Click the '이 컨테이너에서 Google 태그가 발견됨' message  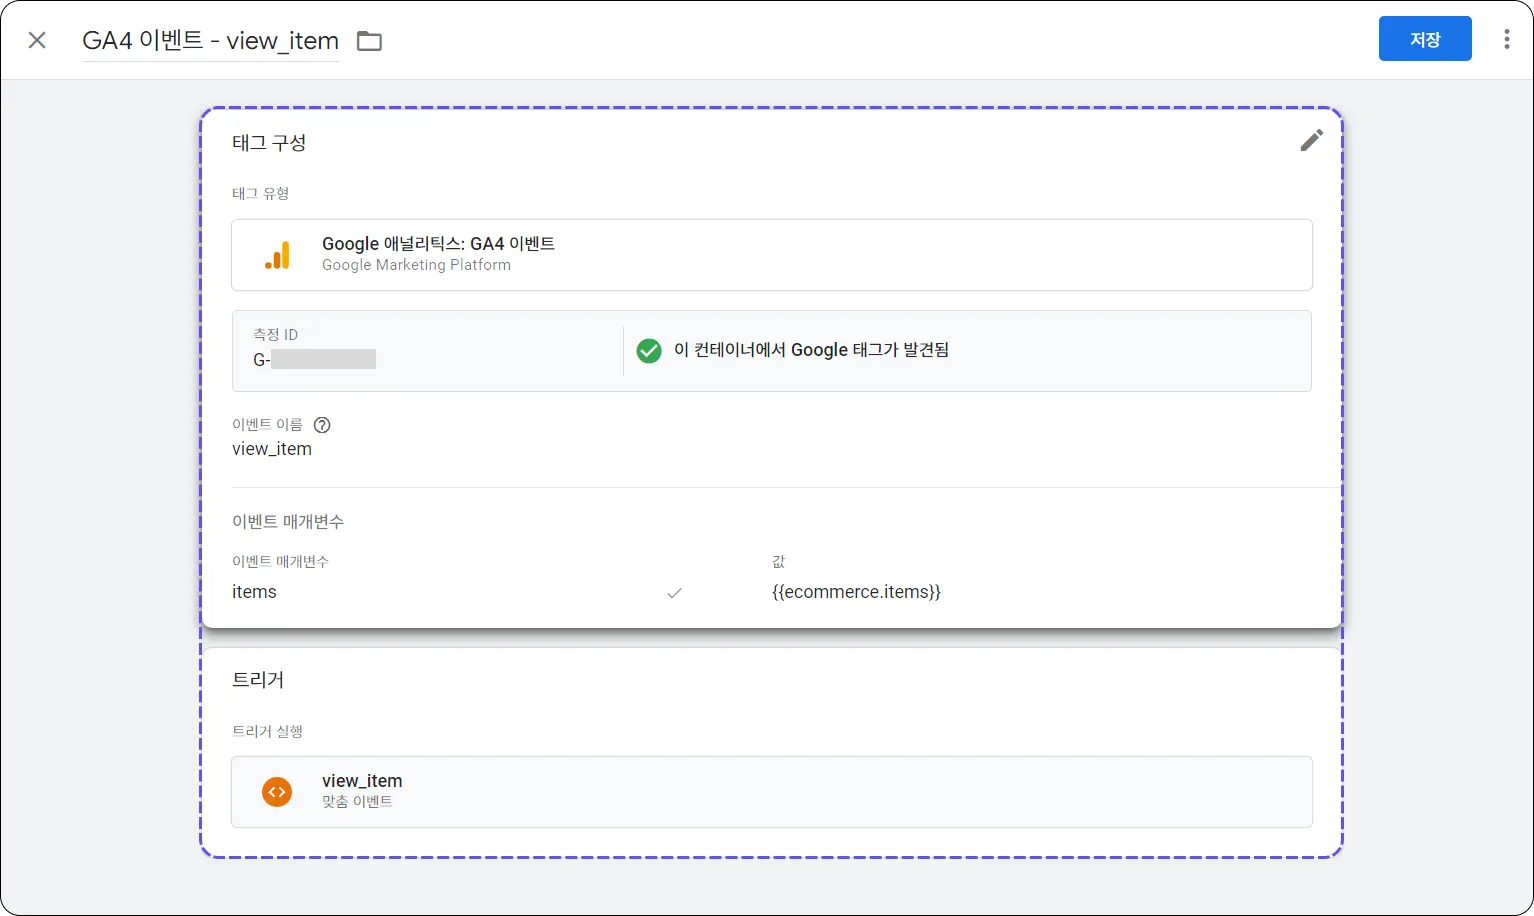tap(811, 350)
